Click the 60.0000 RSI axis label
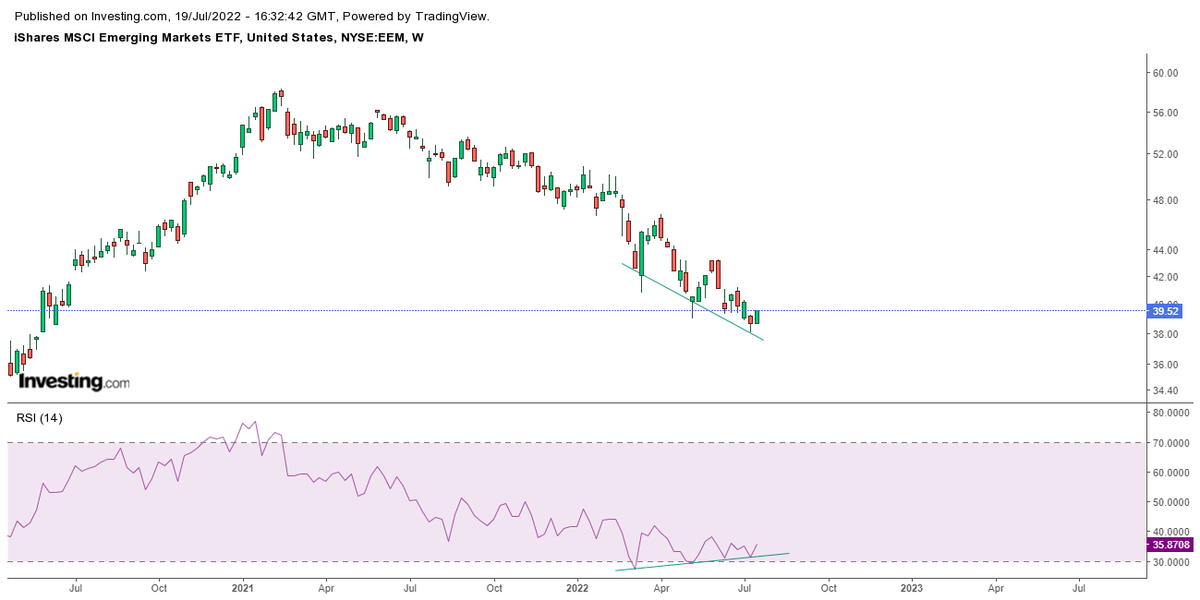This screenshot has height=600, width=1200. [1170, 472]
